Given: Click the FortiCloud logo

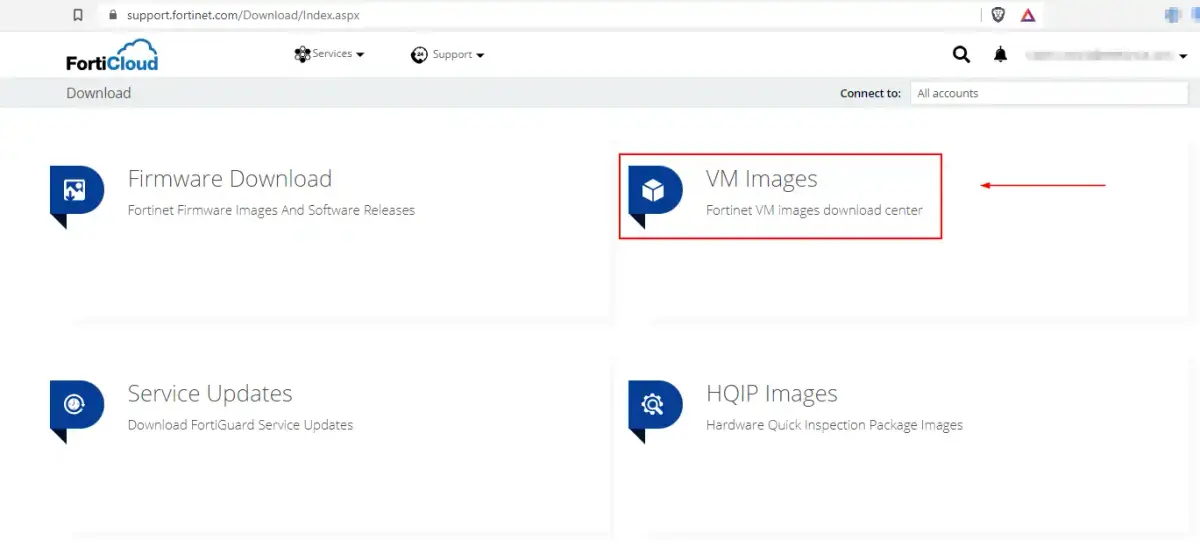Looking at the screenshot, I should [x=112, y=55].
